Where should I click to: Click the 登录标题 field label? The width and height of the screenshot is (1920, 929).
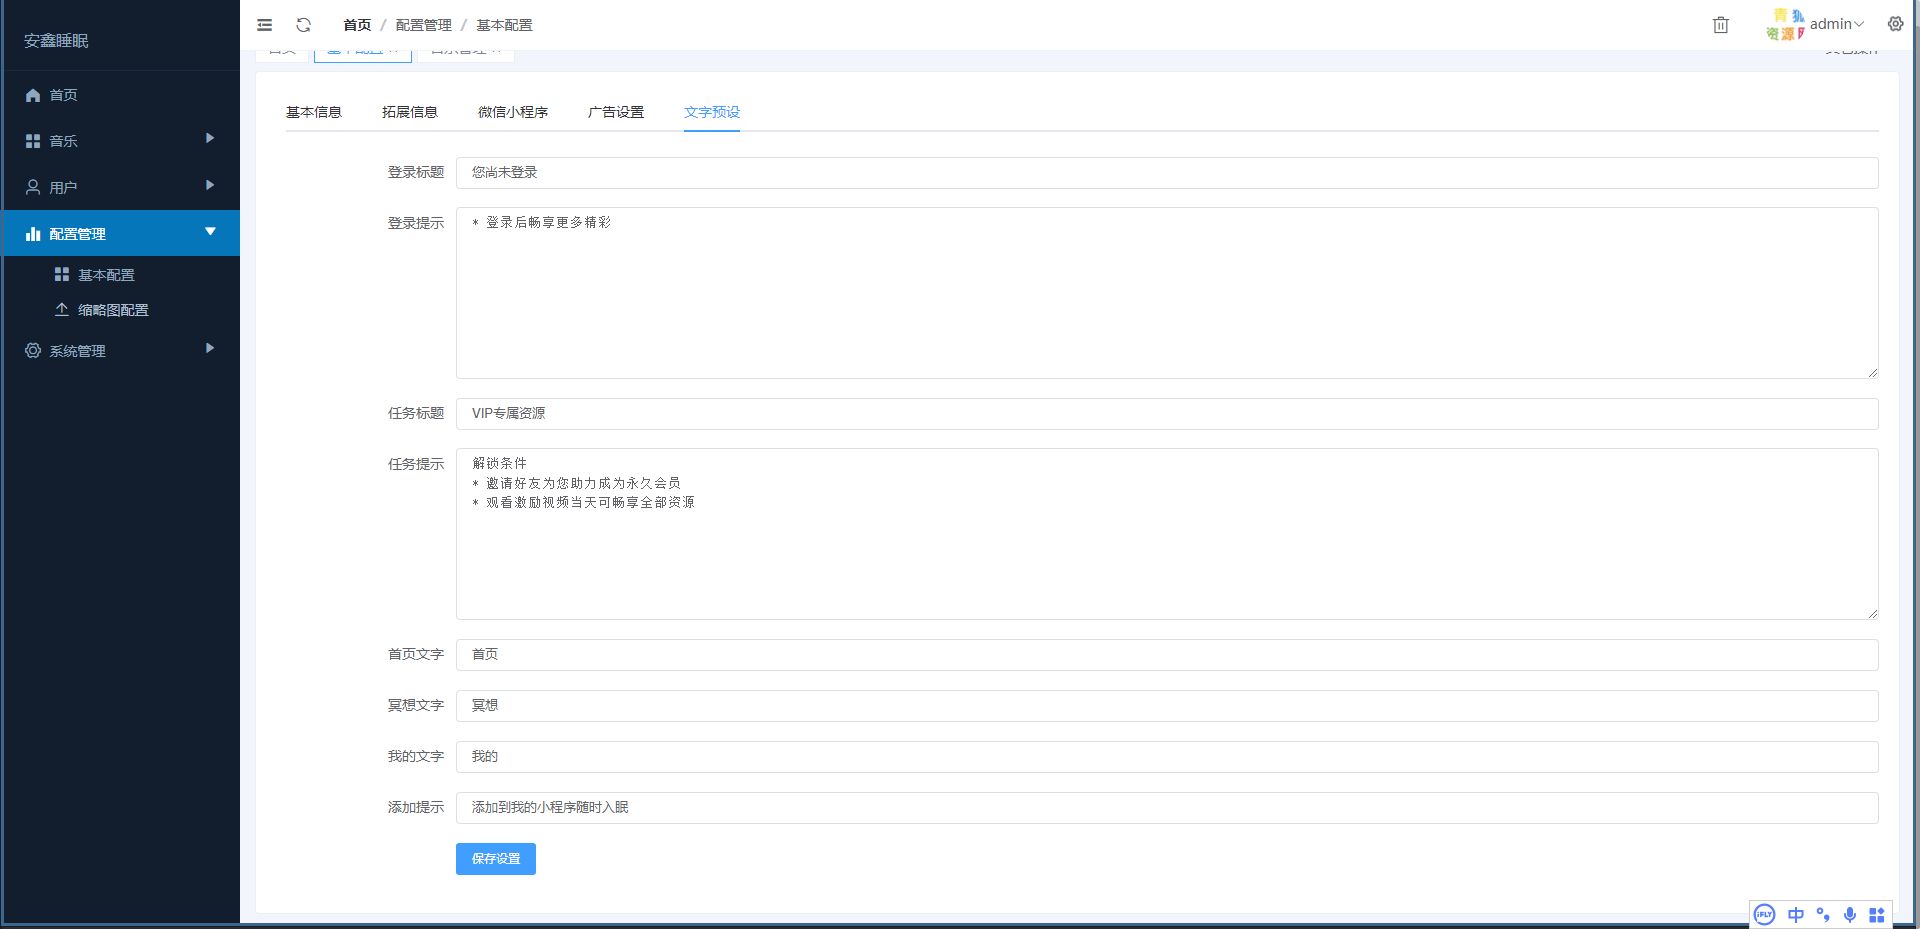tap(416, 173)
